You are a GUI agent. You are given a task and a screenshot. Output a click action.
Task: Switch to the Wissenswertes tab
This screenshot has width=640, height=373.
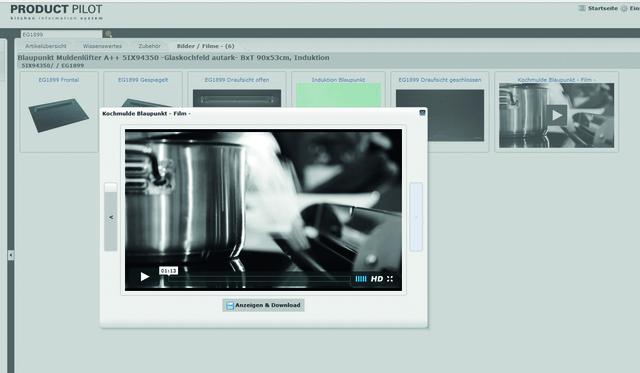pos(102,46)
